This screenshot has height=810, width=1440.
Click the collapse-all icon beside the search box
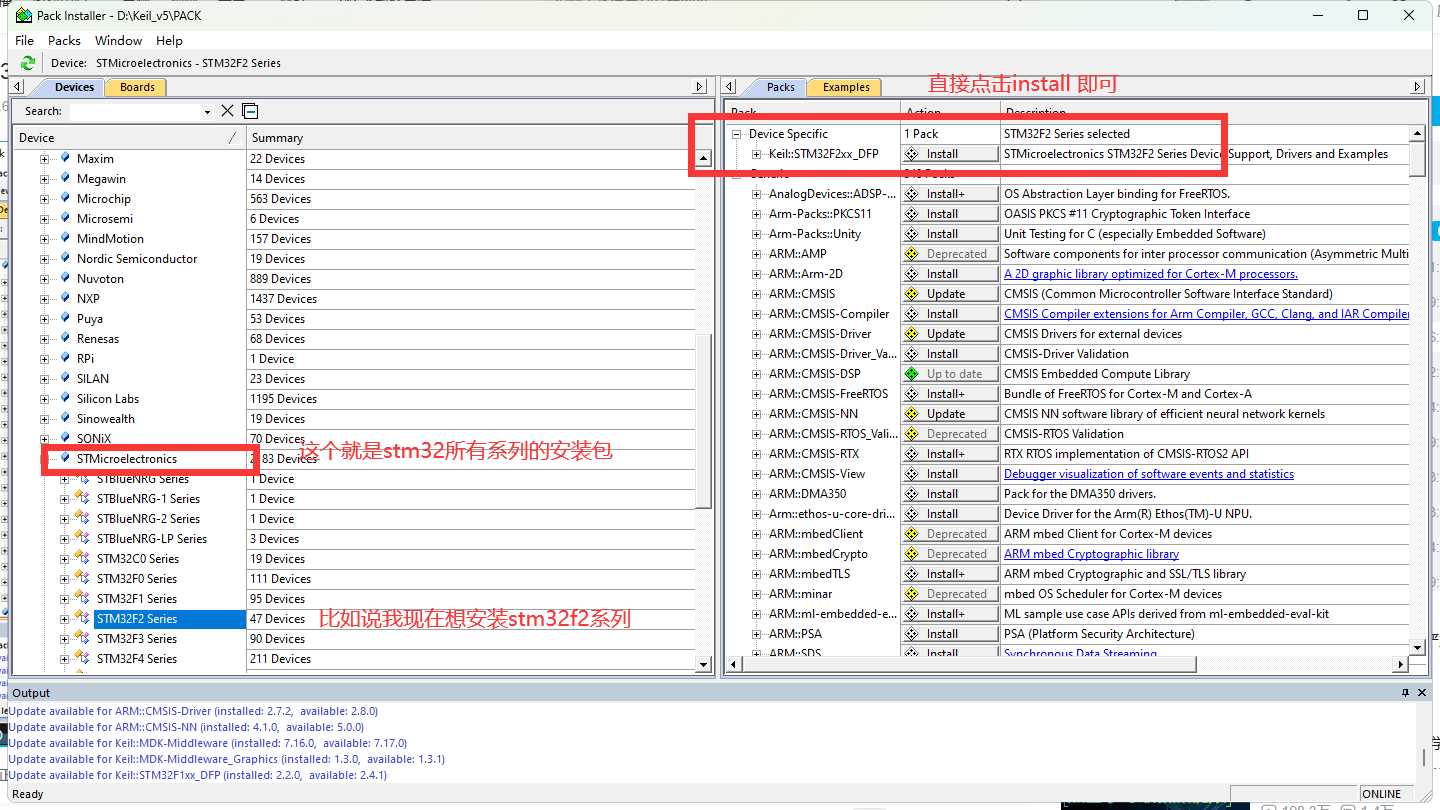[x=250, y=111]
